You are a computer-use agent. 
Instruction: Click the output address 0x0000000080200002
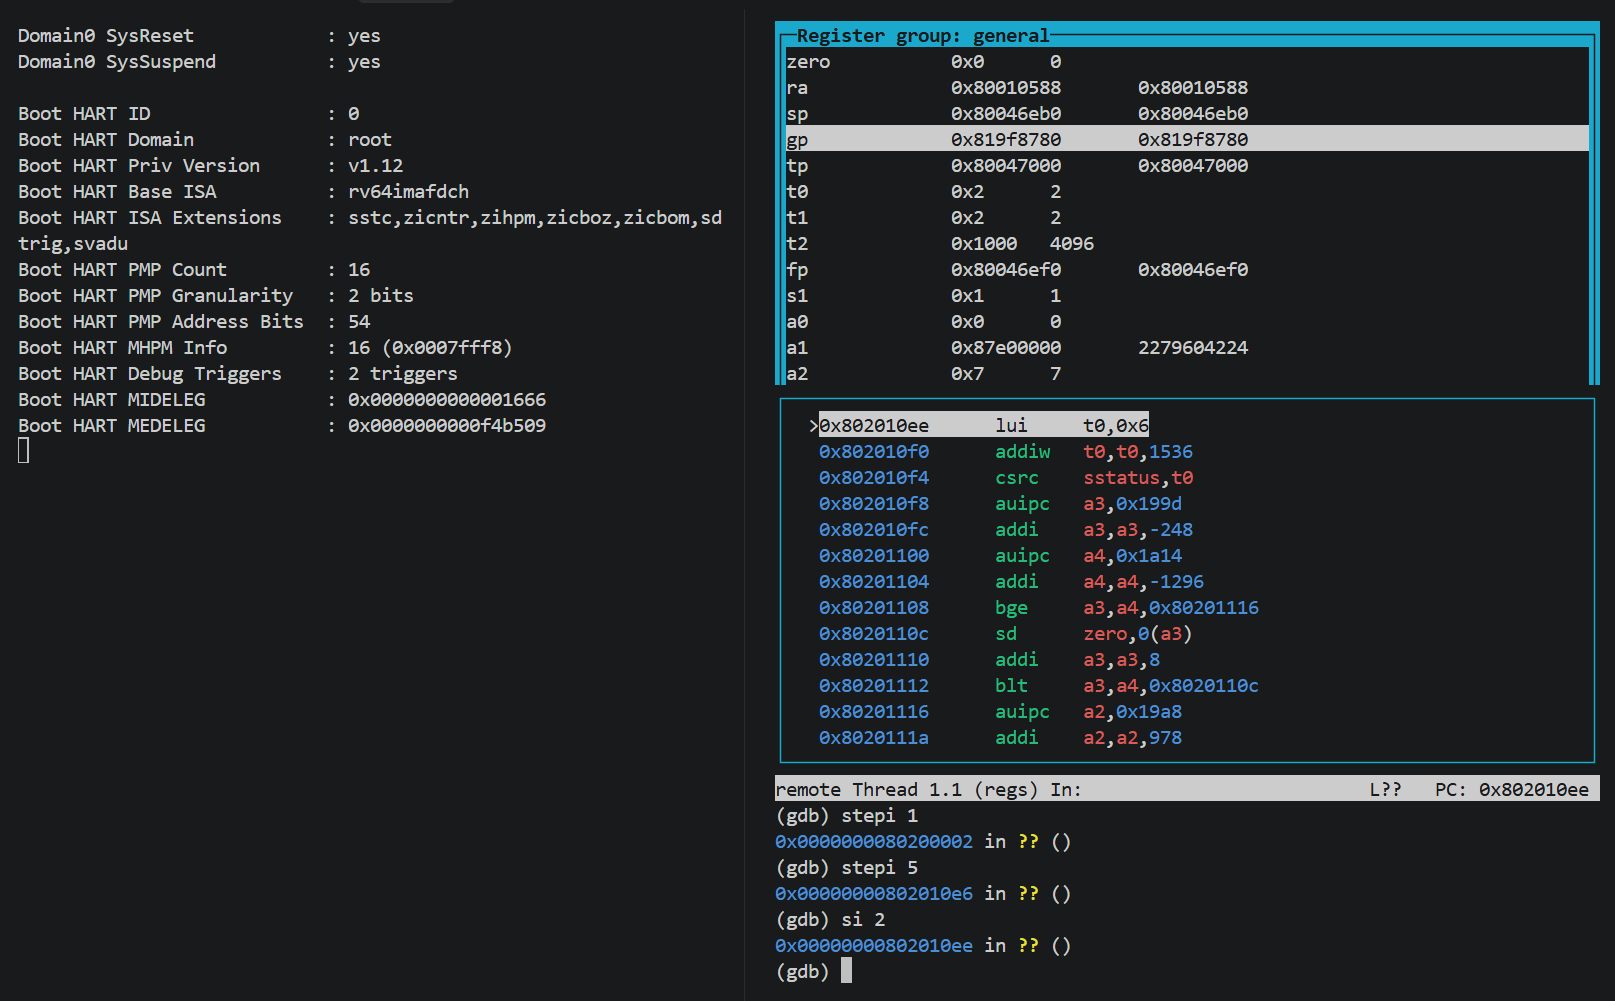(x=874, y=842)
